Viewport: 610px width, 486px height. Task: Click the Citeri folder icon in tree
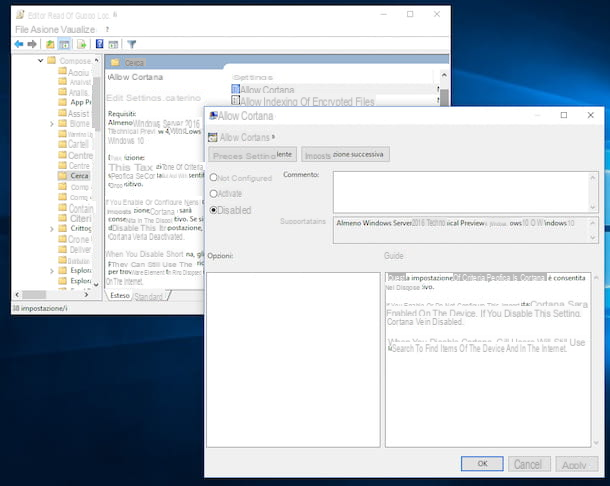pos(62,218)
